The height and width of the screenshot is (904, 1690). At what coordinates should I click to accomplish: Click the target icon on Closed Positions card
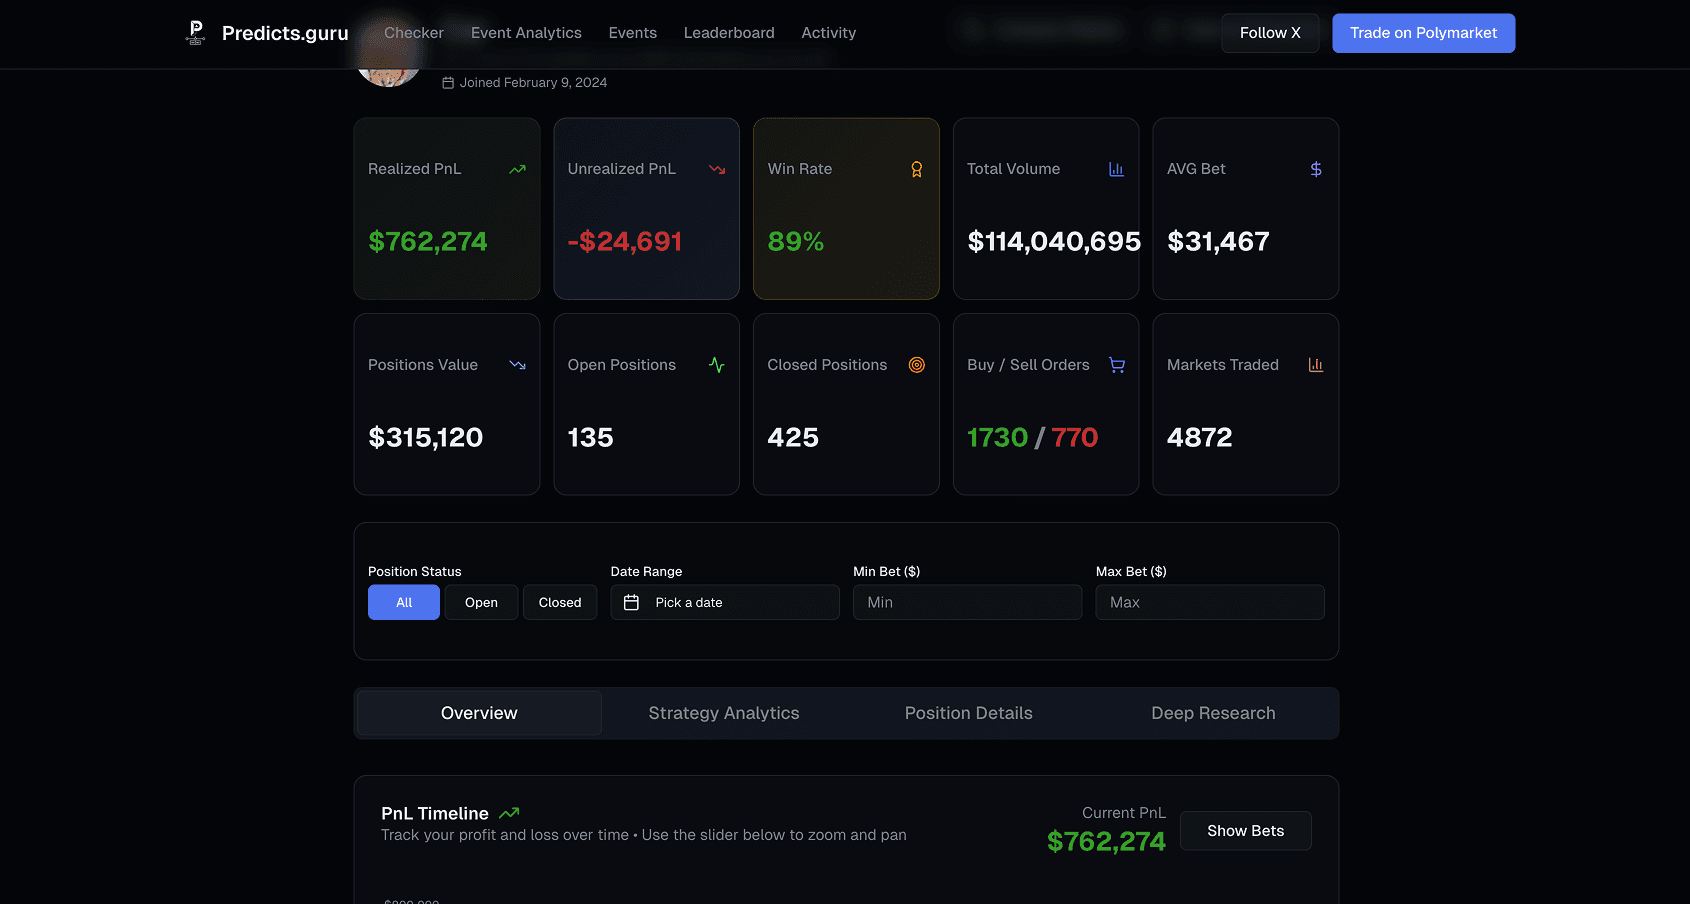917,365
